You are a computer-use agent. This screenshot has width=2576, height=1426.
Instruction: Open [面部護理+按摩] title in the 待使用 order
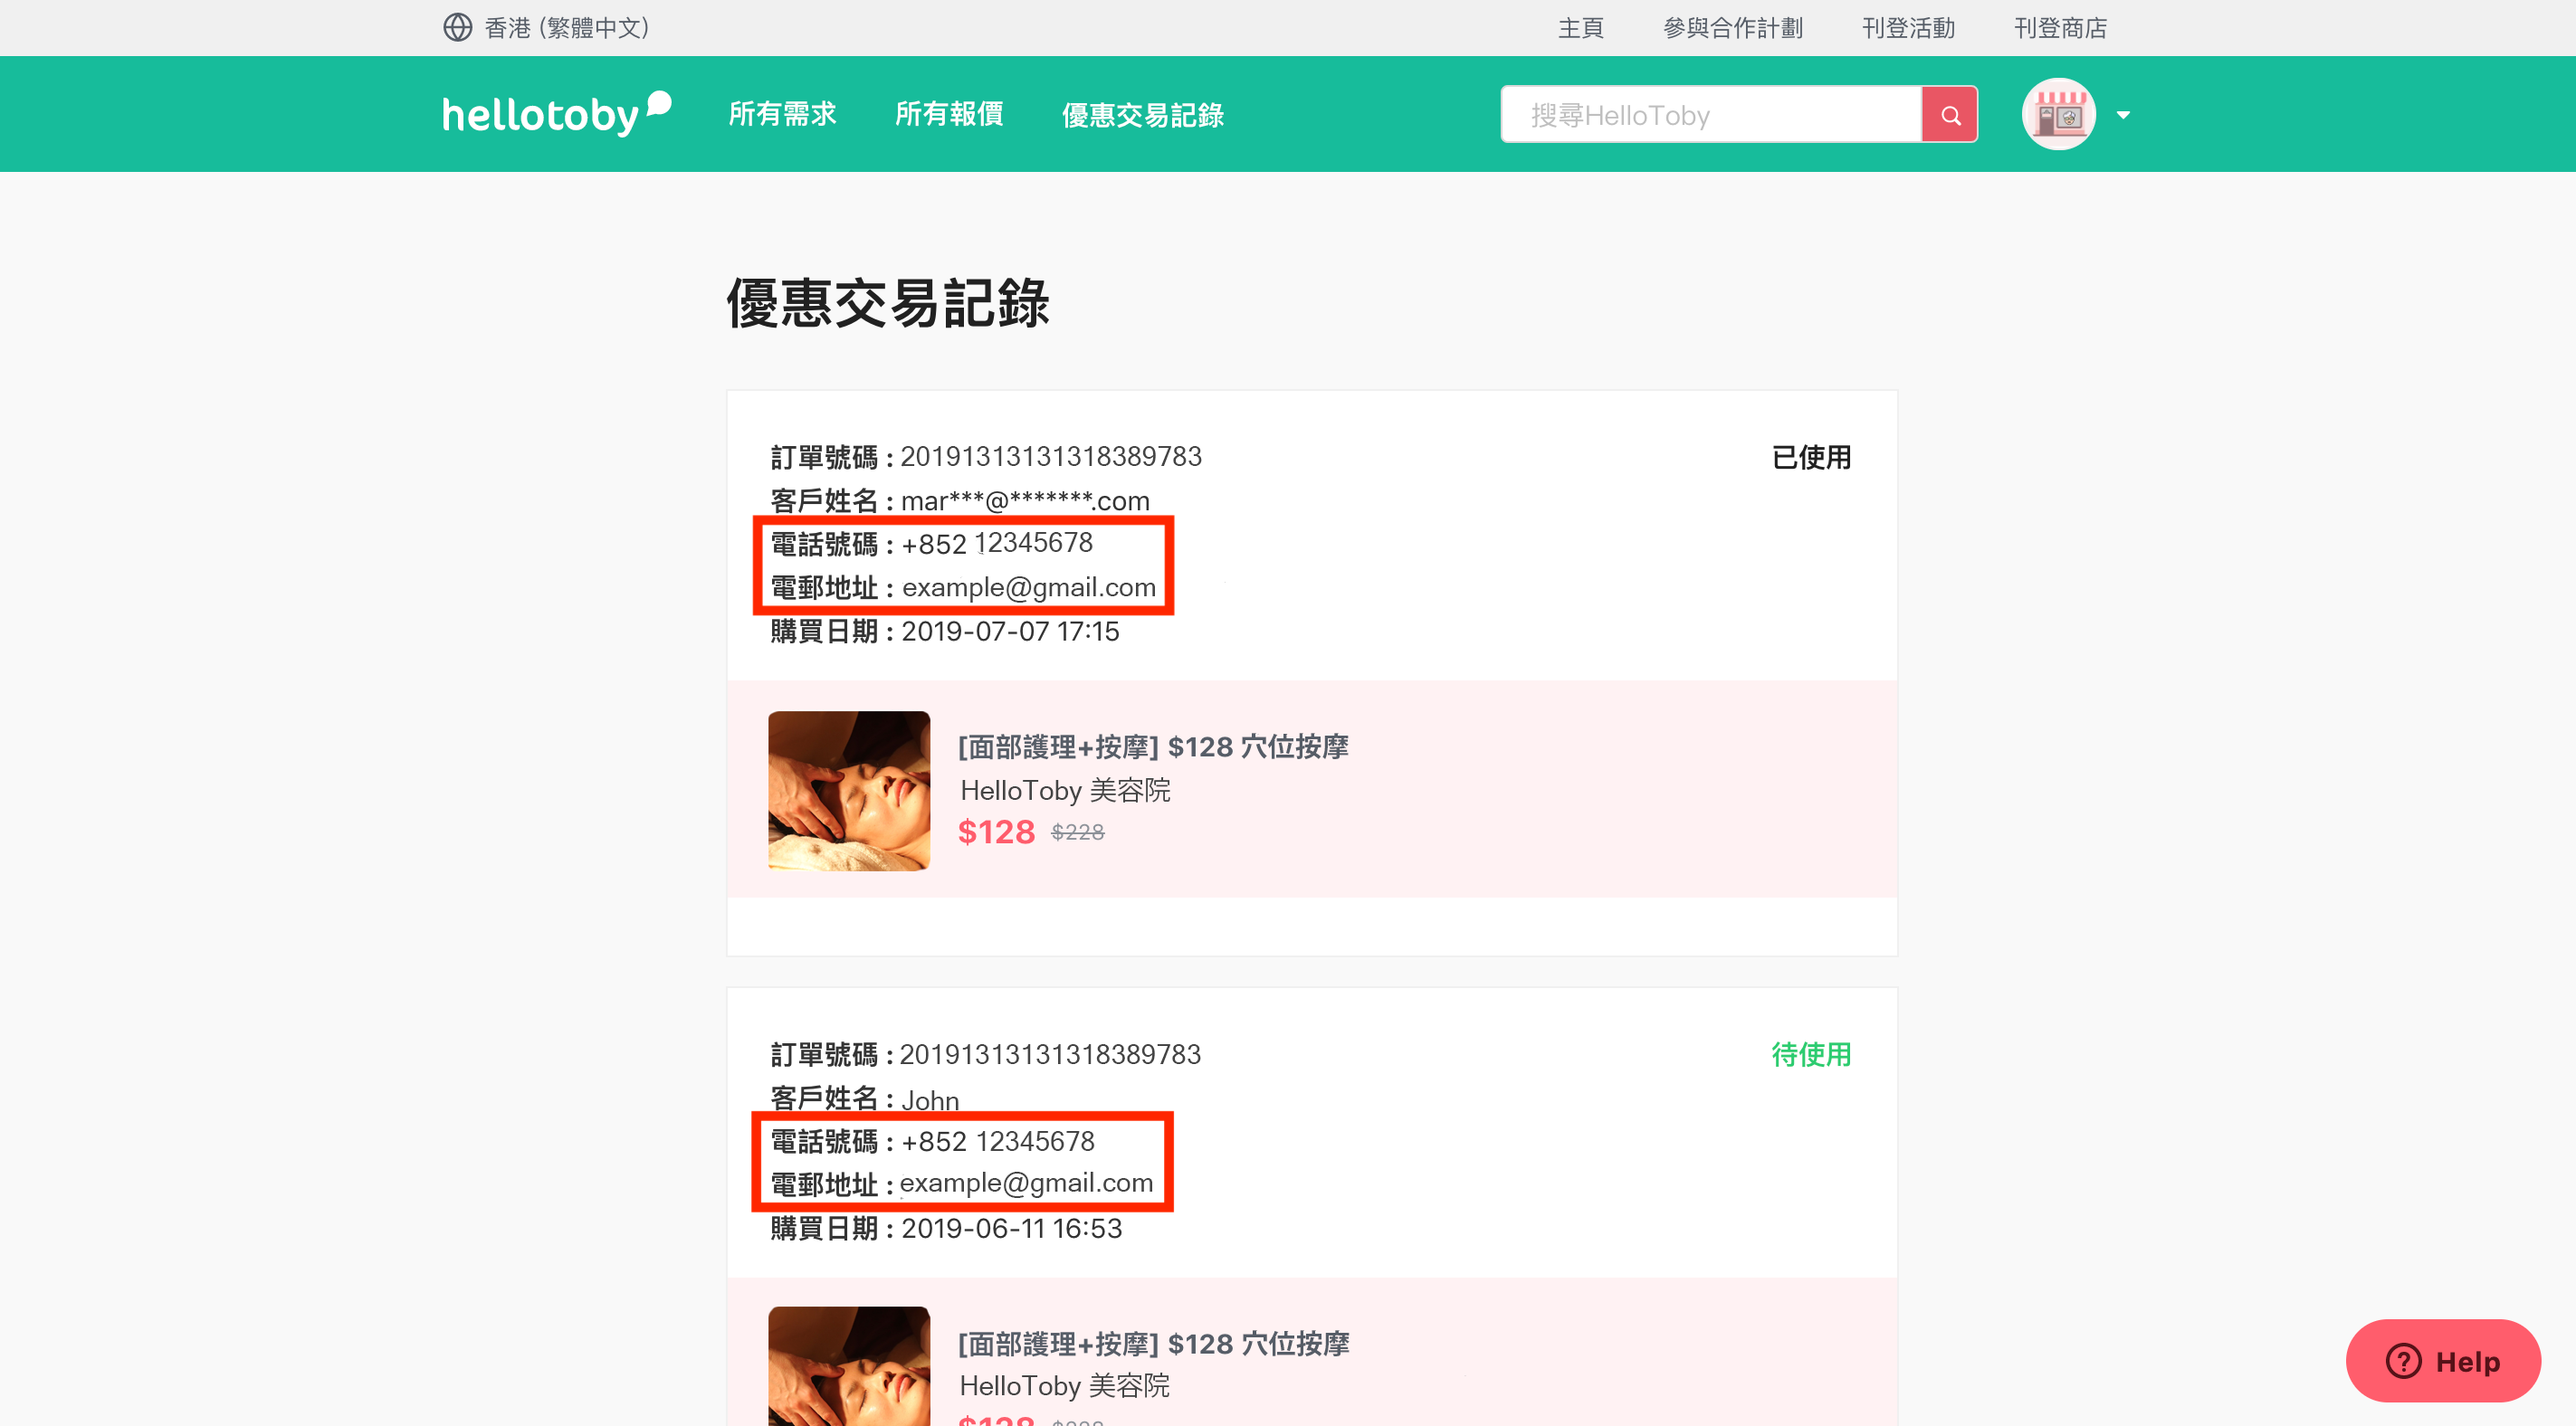click(x=1153, y=1344)
